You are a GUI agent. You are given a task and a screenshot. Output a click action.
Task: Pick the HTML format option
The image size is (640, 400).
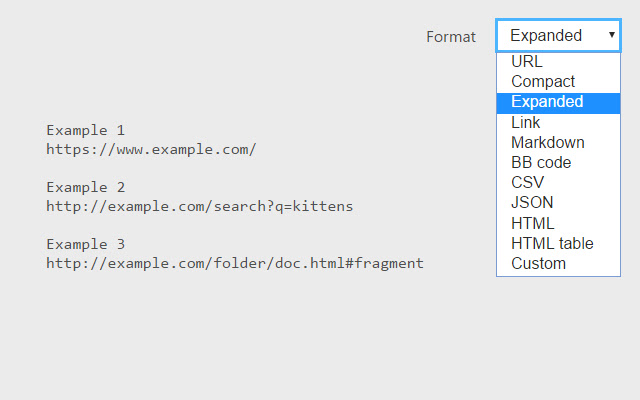pyautogui.click(x=533, y=223)
